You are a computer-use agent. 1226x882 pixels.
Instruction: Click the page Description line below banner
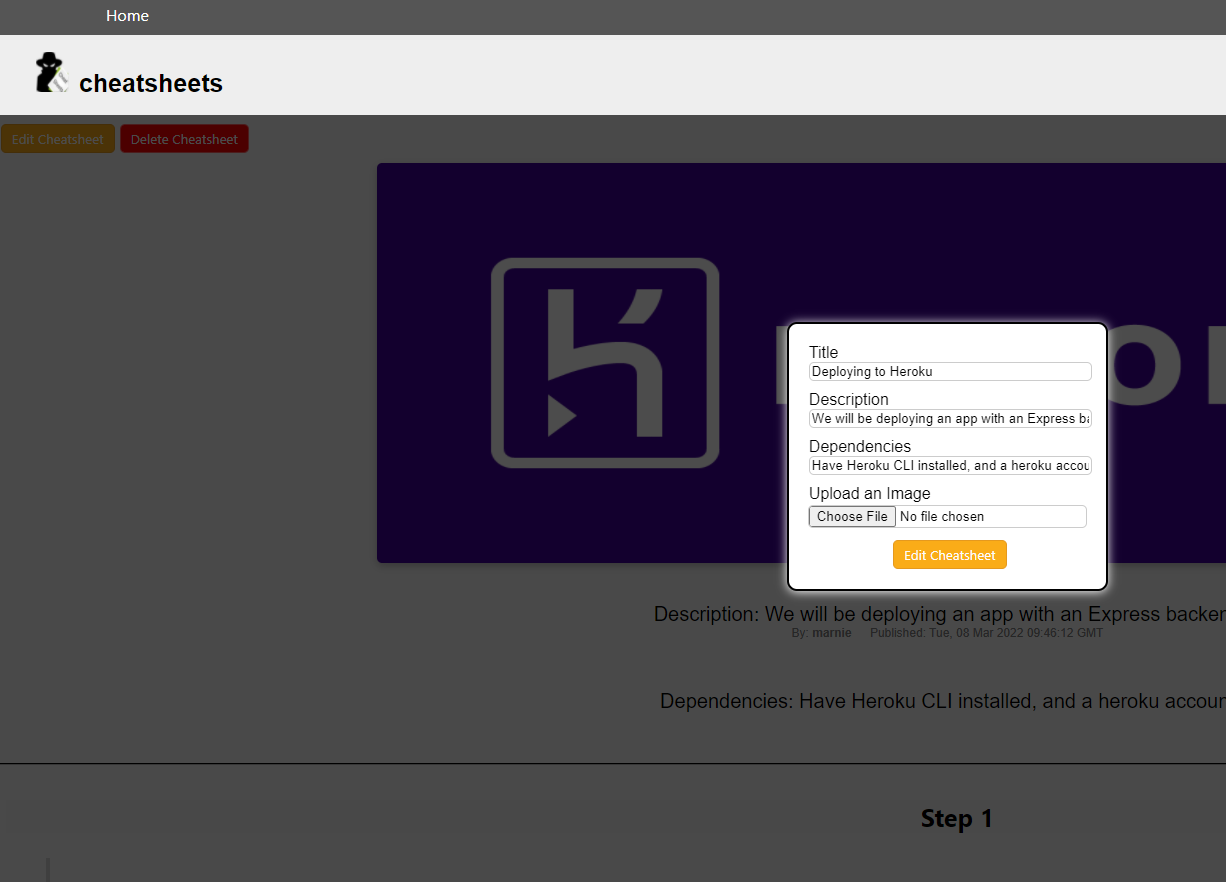click(x=940, y=614)
